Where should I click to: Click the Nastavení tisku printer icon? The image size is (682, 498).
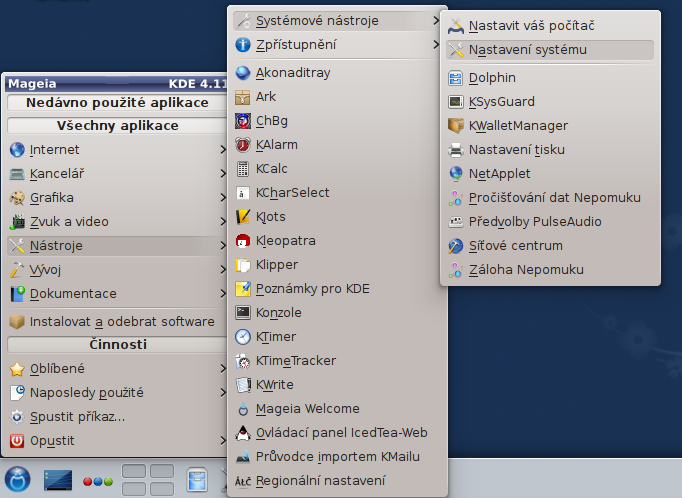[x=455, y=150]
